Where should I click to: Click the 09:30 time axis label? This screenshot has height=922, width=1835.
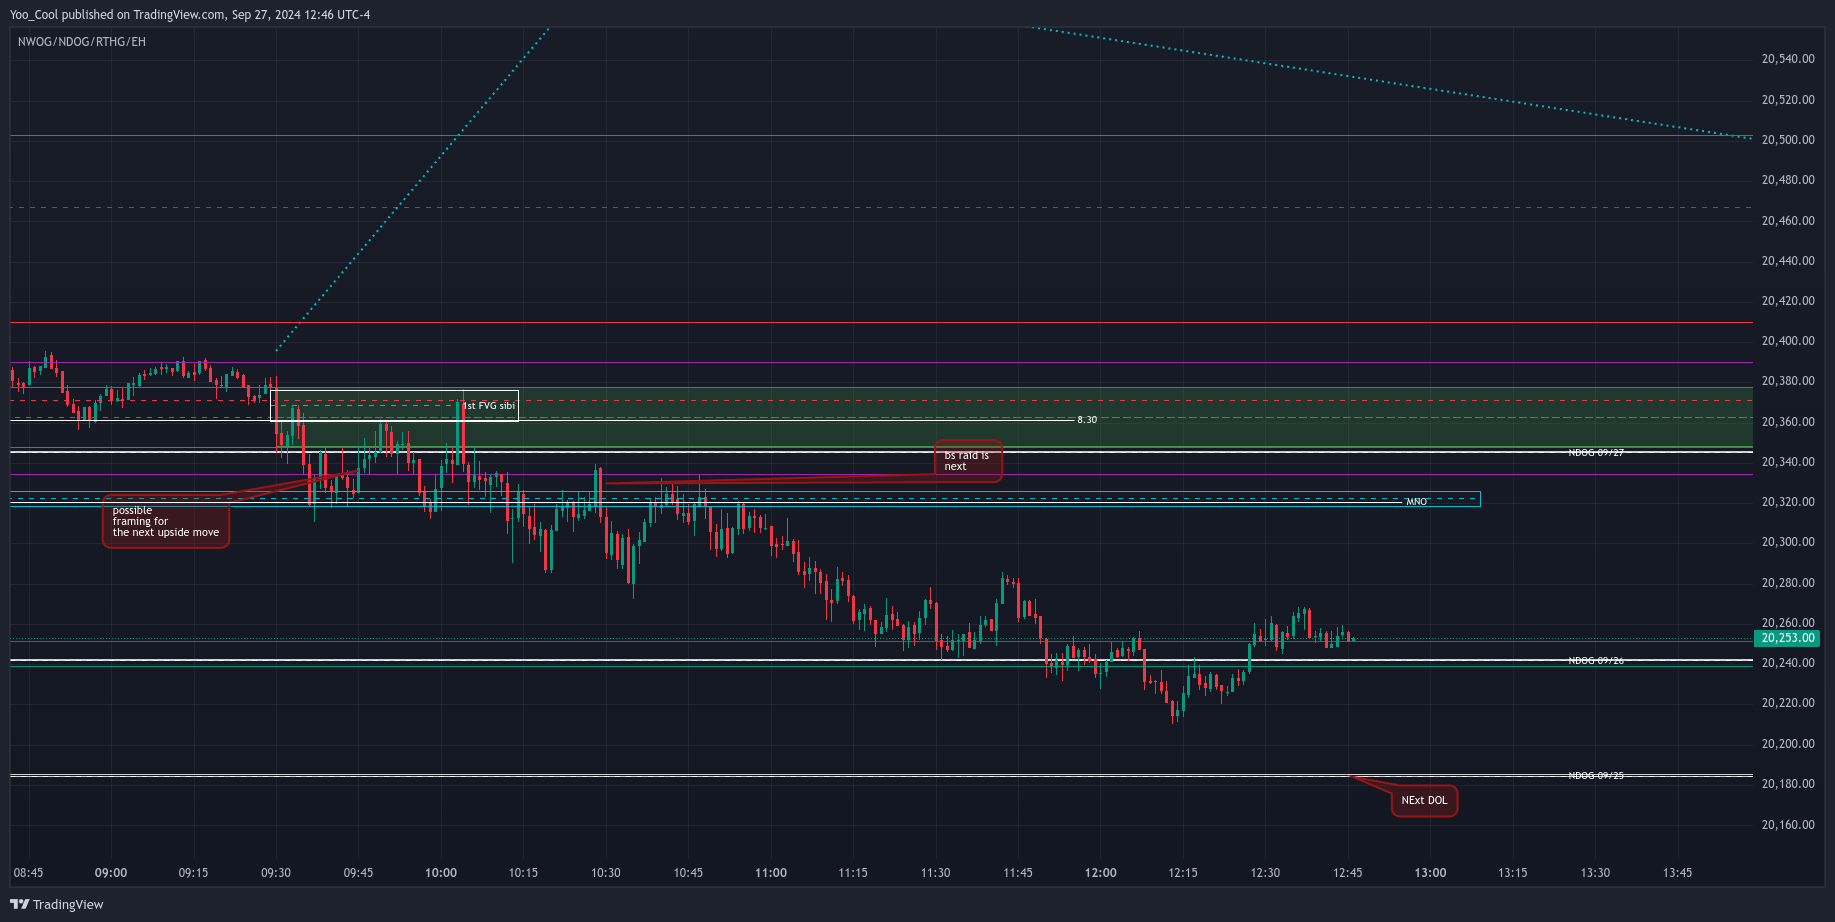[276, 873]
